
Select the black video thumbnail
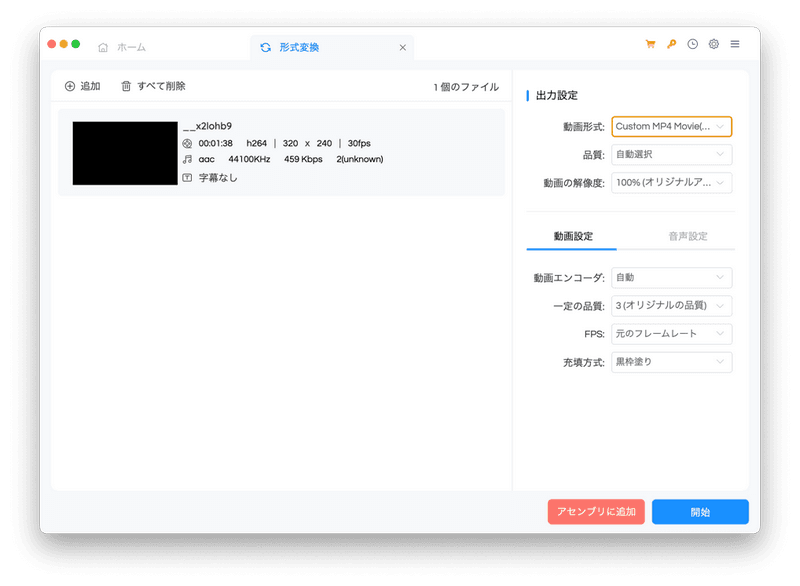pyautogui.click(x=125, y=153)
